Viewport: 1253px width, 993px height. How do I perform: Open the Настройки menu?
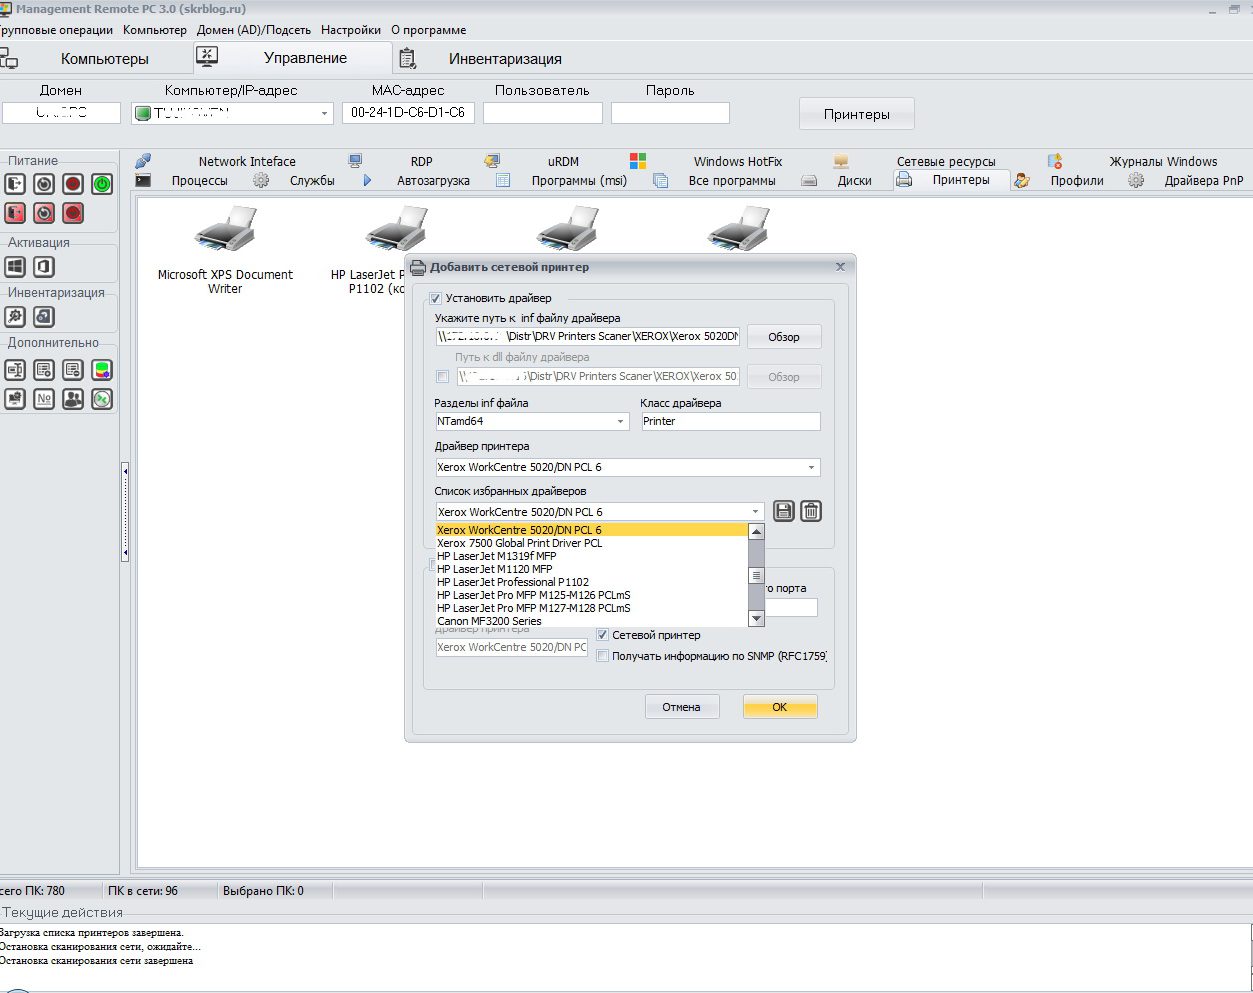351,30
